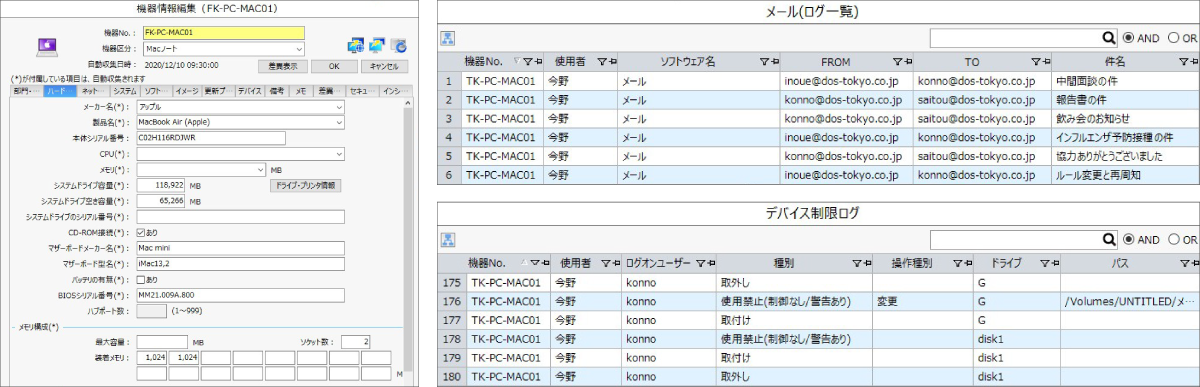Click the 最大容量 field
The image size is (1200, 387).
pyautogui.click(x=163, y=342)
